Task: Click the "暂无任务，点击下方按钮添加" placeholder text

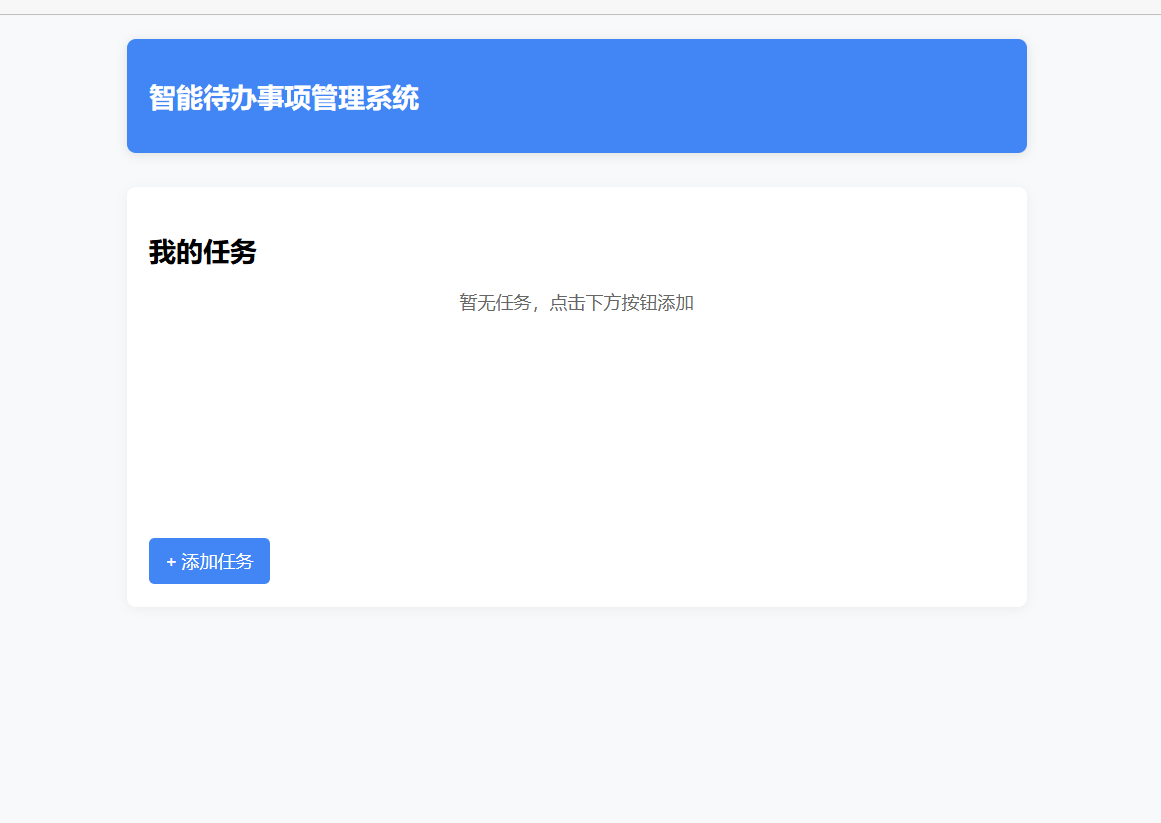Action: coord(576,303)
